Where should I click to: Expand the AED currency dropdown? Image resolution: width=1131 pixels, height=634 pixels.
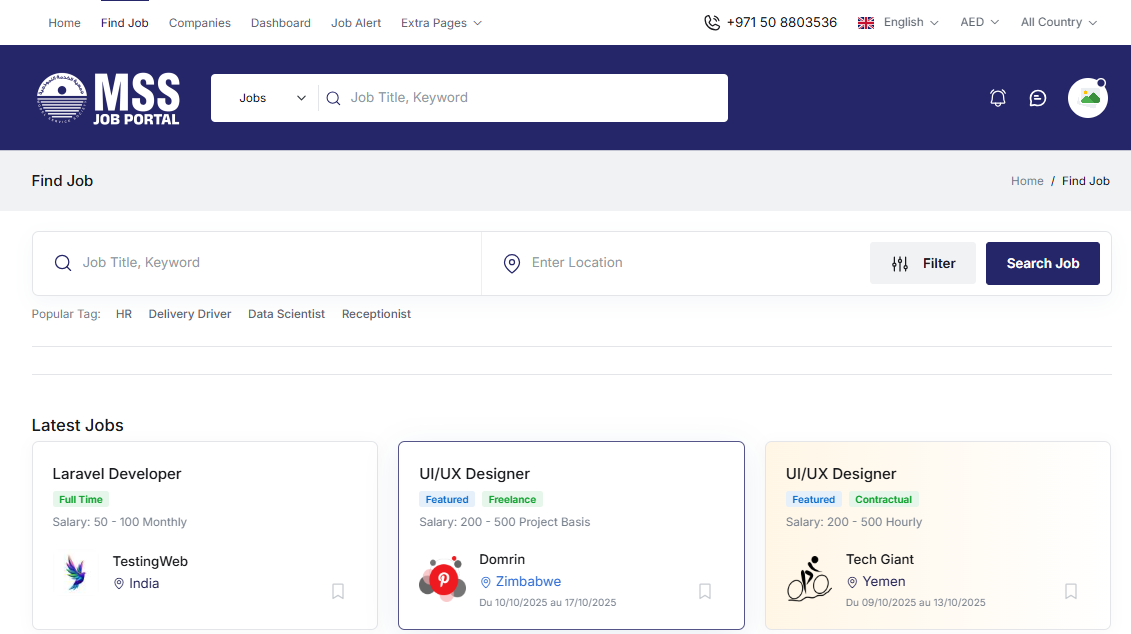979,22
